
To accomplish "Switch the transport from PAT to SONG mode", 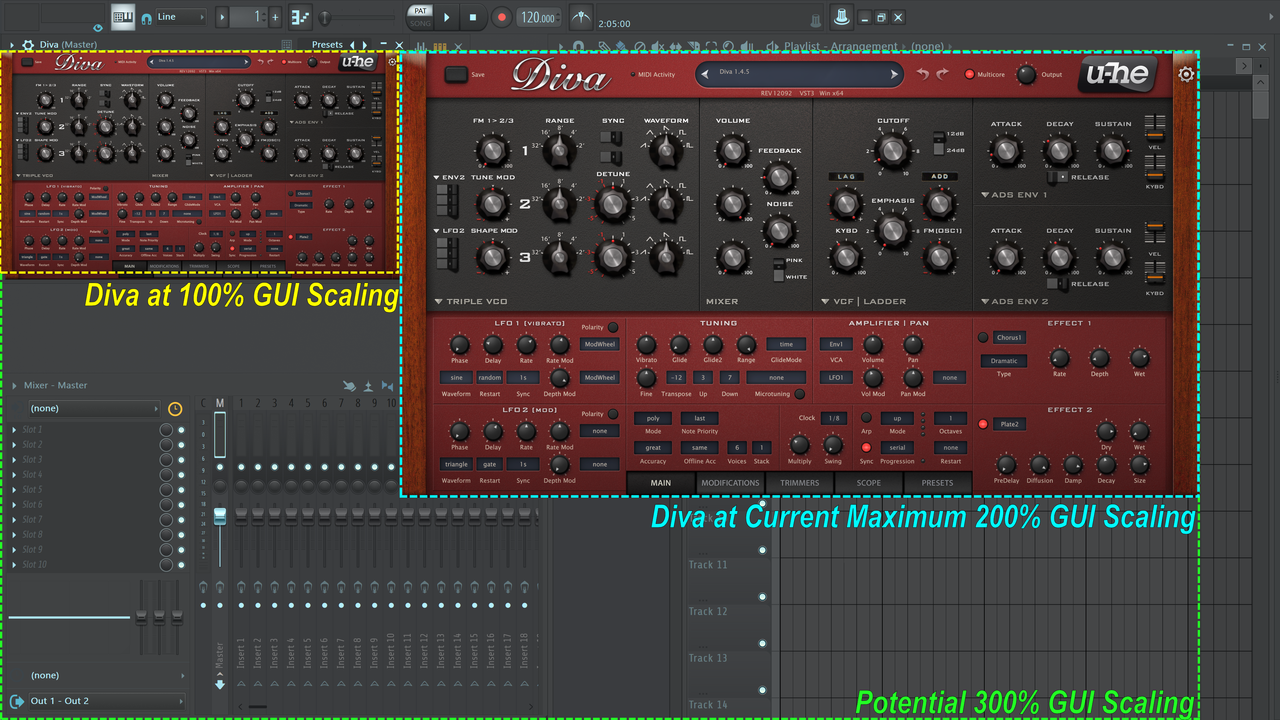I will click(x=420, y=22).
